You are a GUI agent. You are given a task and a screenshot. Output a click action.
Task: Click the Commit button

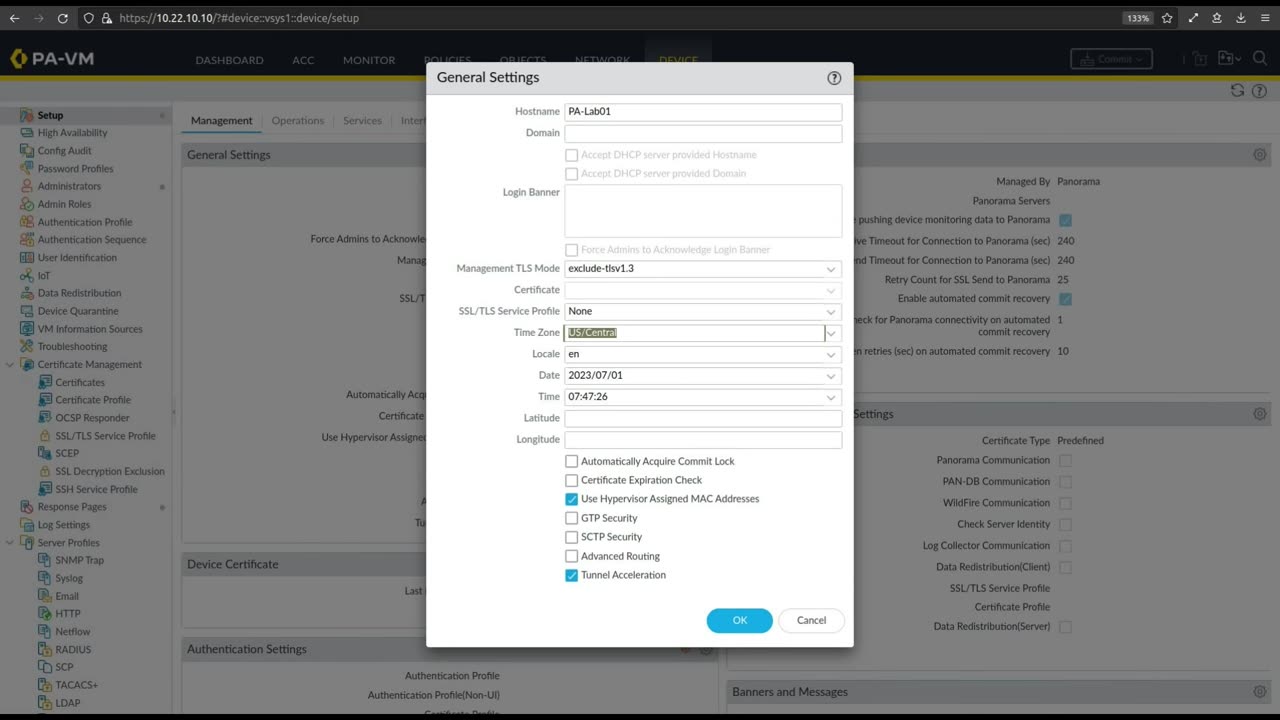1111,59
